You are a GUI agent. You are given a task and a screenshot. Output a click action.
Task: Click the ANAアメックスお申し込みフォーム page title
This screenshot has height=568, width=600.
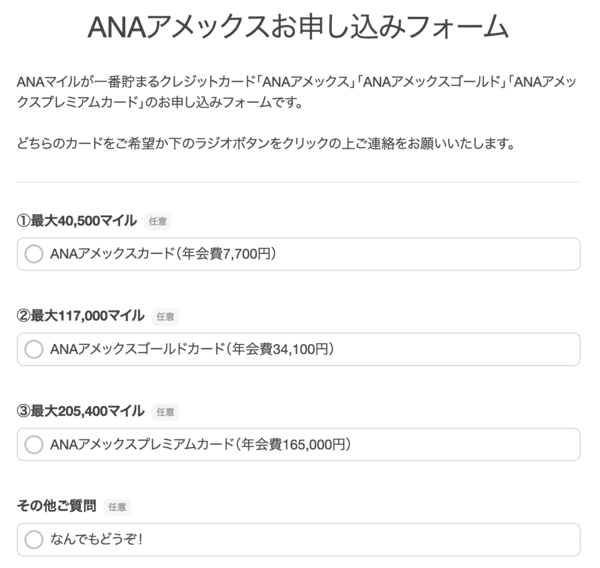click(298, 27)
